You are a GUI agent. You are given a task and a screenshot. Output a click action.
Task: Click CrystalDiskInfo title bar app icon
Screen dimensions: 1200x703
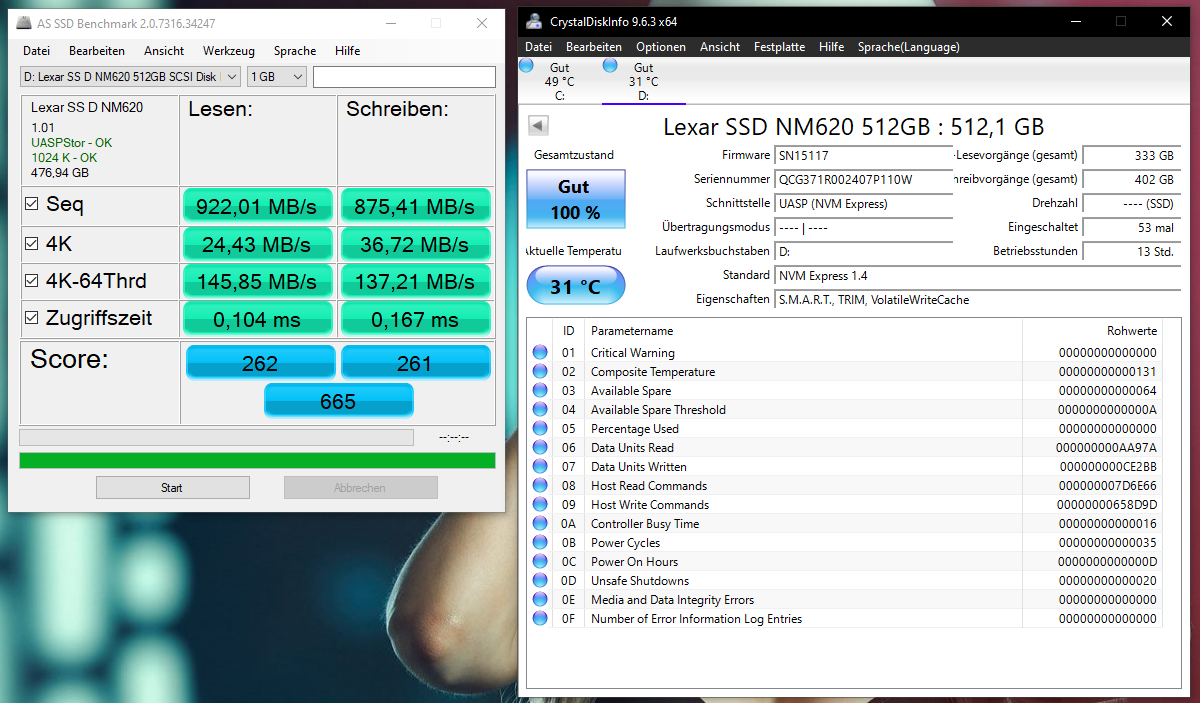[535, 21]
